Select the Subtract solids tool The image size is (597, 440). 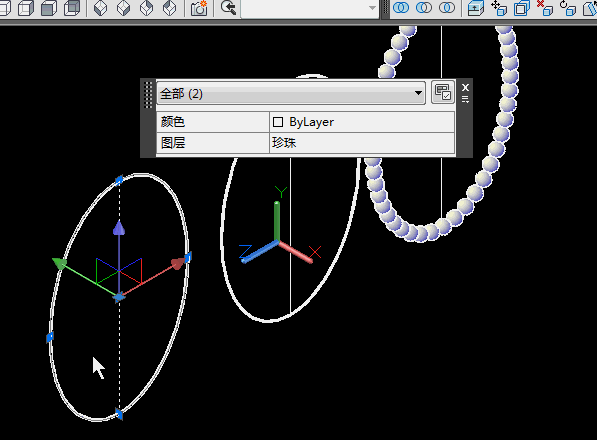(424, 8)
